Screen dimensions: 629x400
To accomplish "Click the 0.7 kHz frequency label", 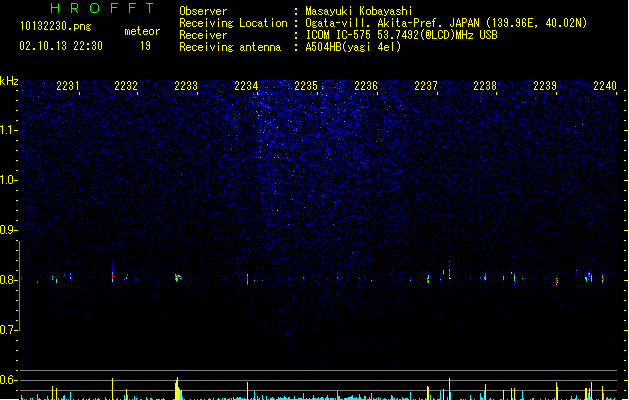I will [8, 330].
